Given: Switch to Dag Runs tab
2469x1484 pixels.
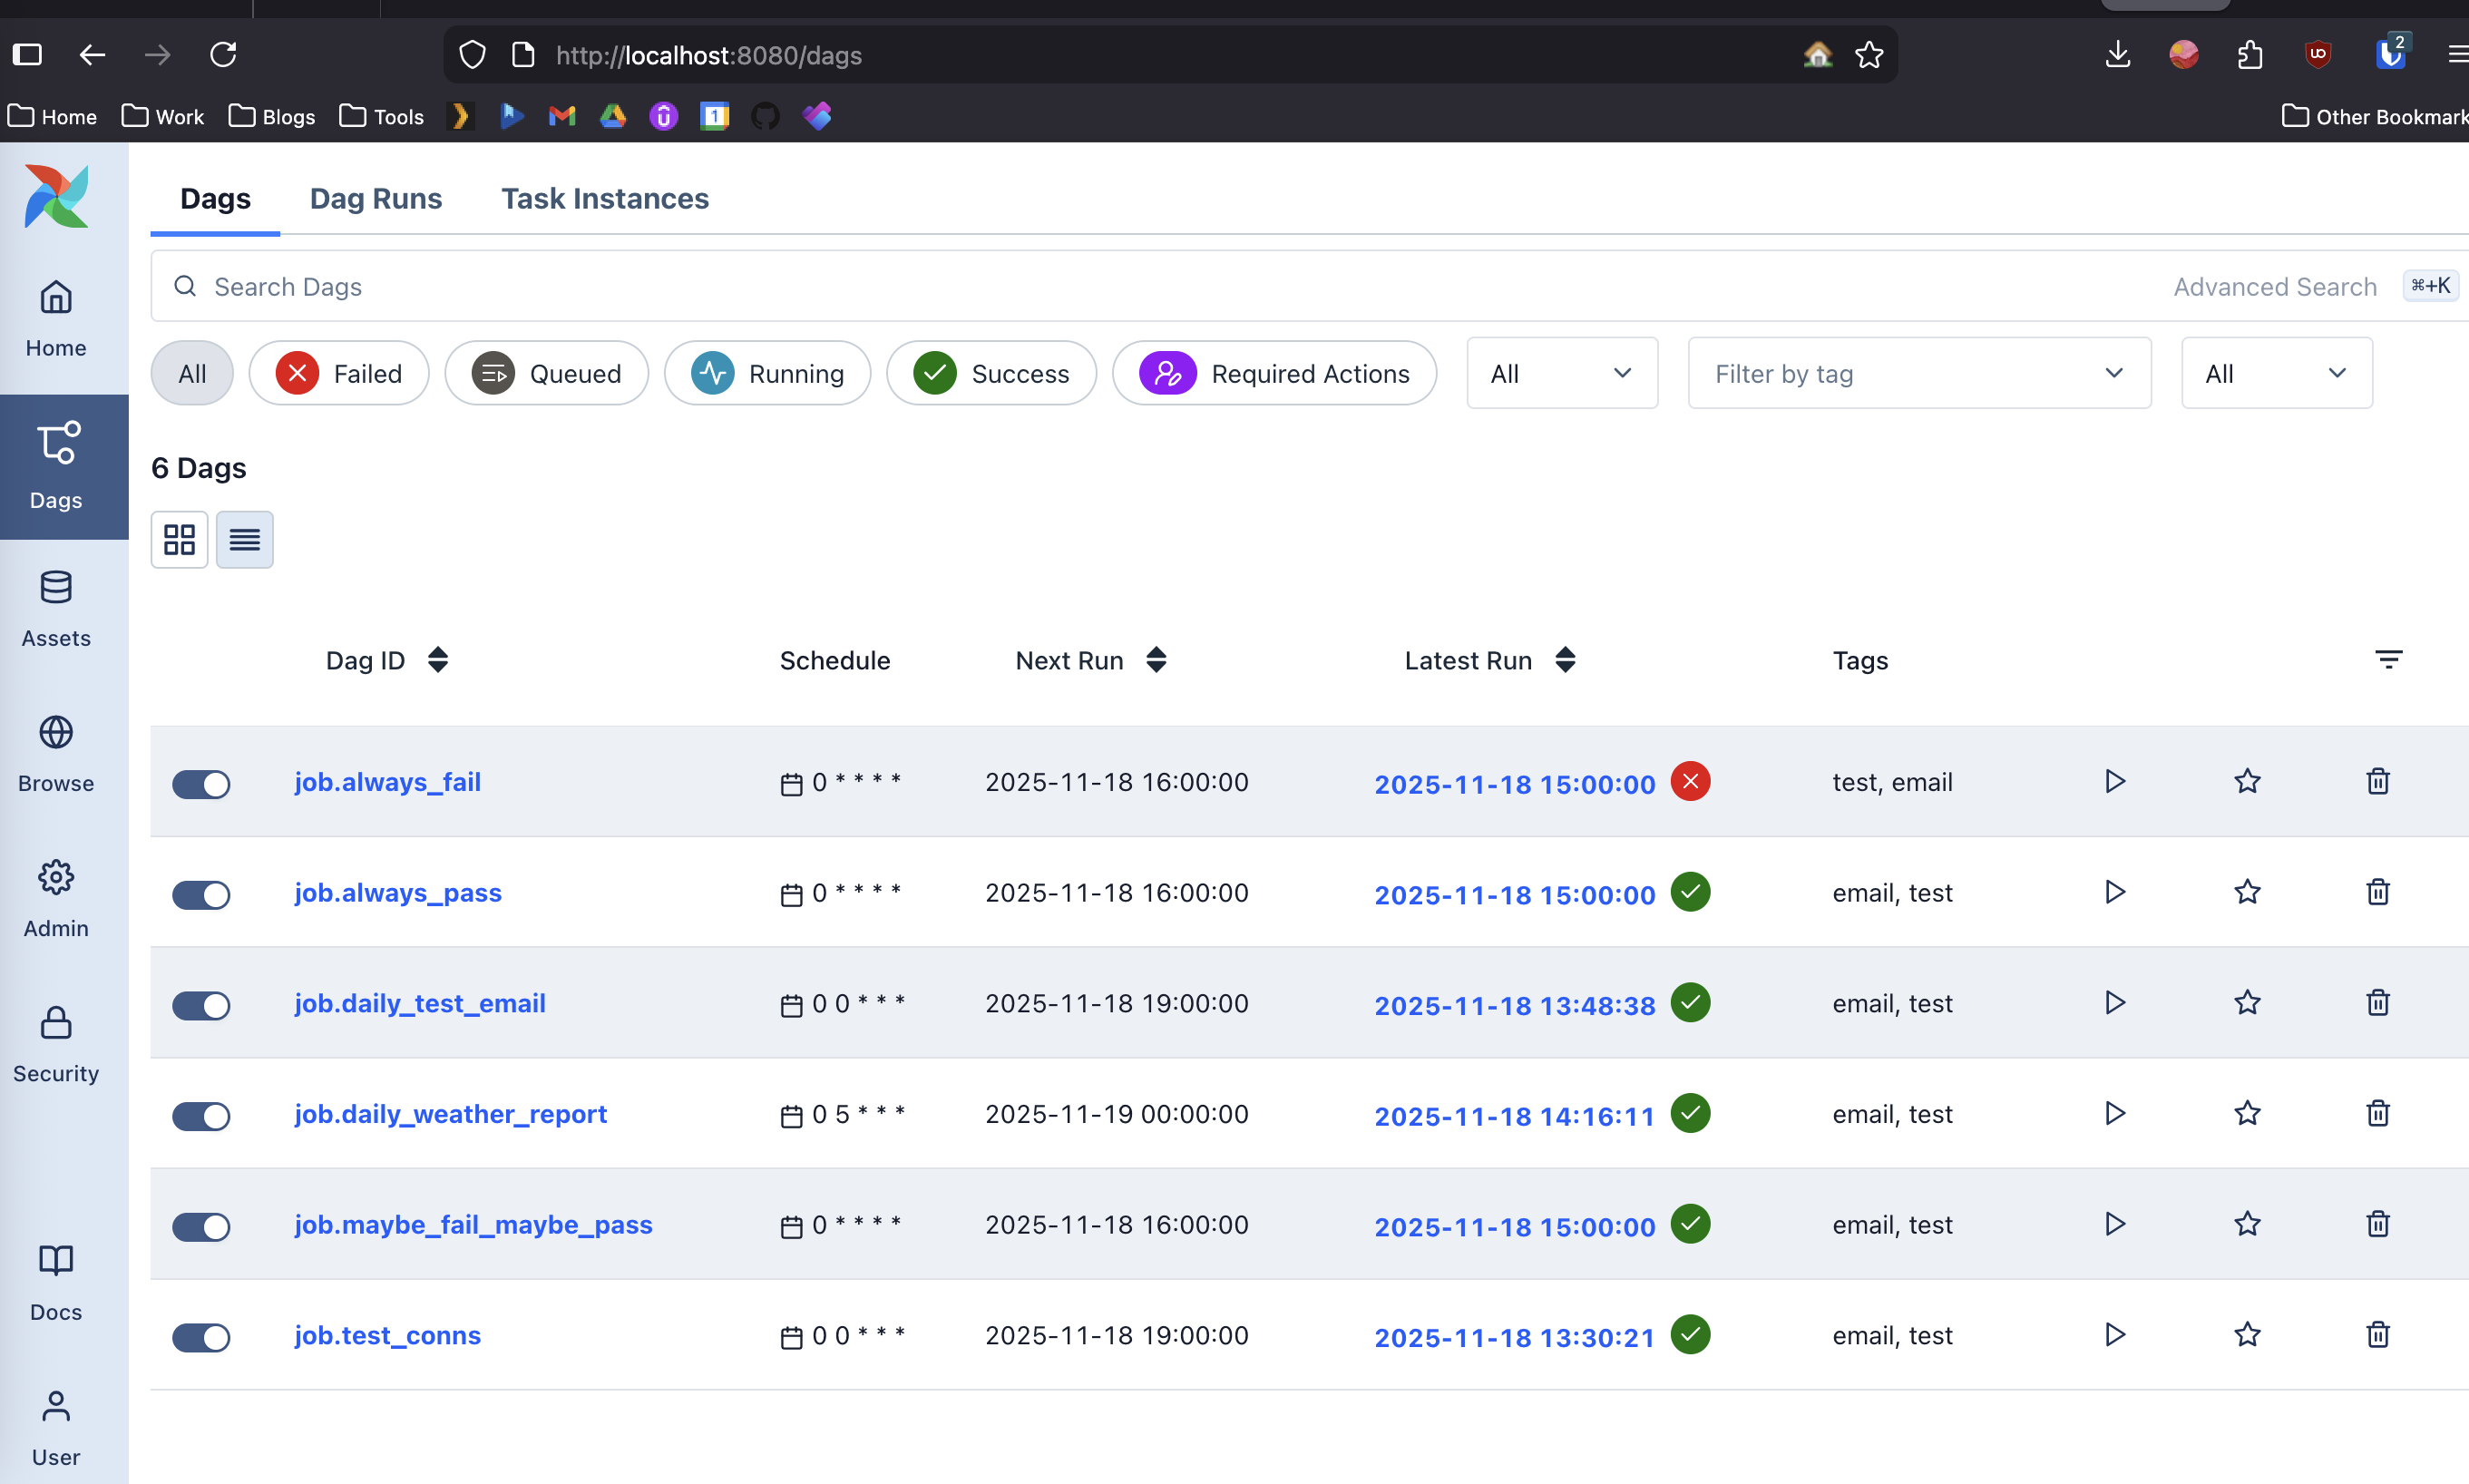Looking at the screenshot, I should tap(376, 198).
